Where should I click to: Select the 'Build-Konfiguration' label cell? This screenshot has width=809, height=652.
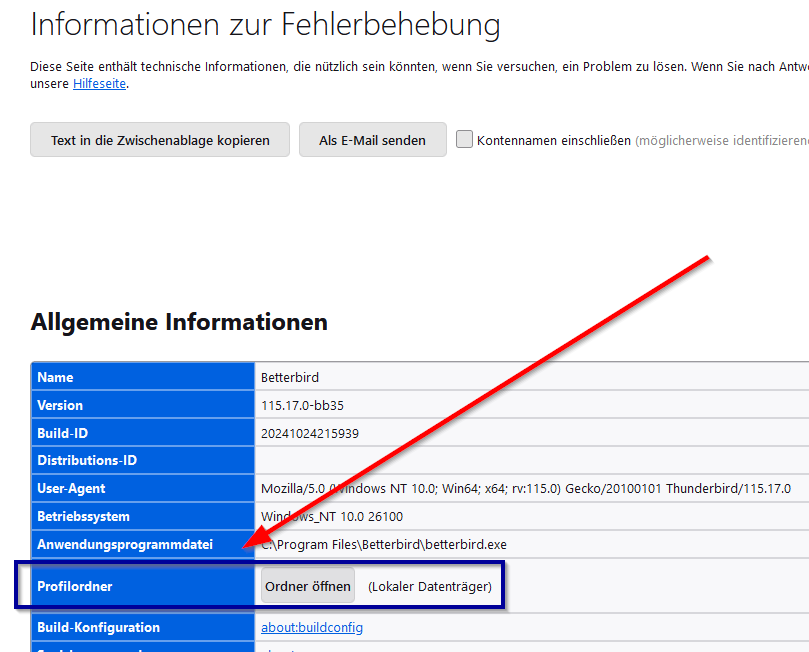point(143,627)
